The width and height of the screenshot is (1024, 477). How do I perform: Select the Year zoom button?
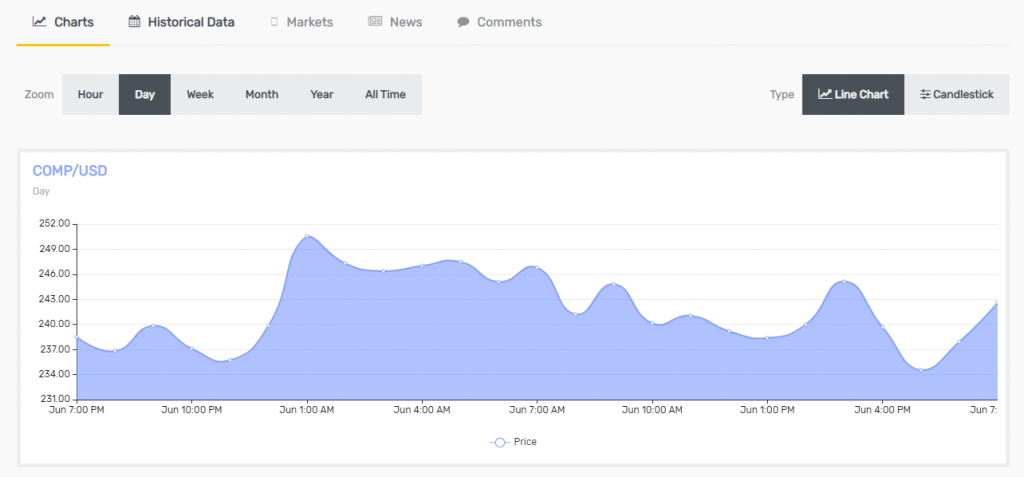[322, 95]
